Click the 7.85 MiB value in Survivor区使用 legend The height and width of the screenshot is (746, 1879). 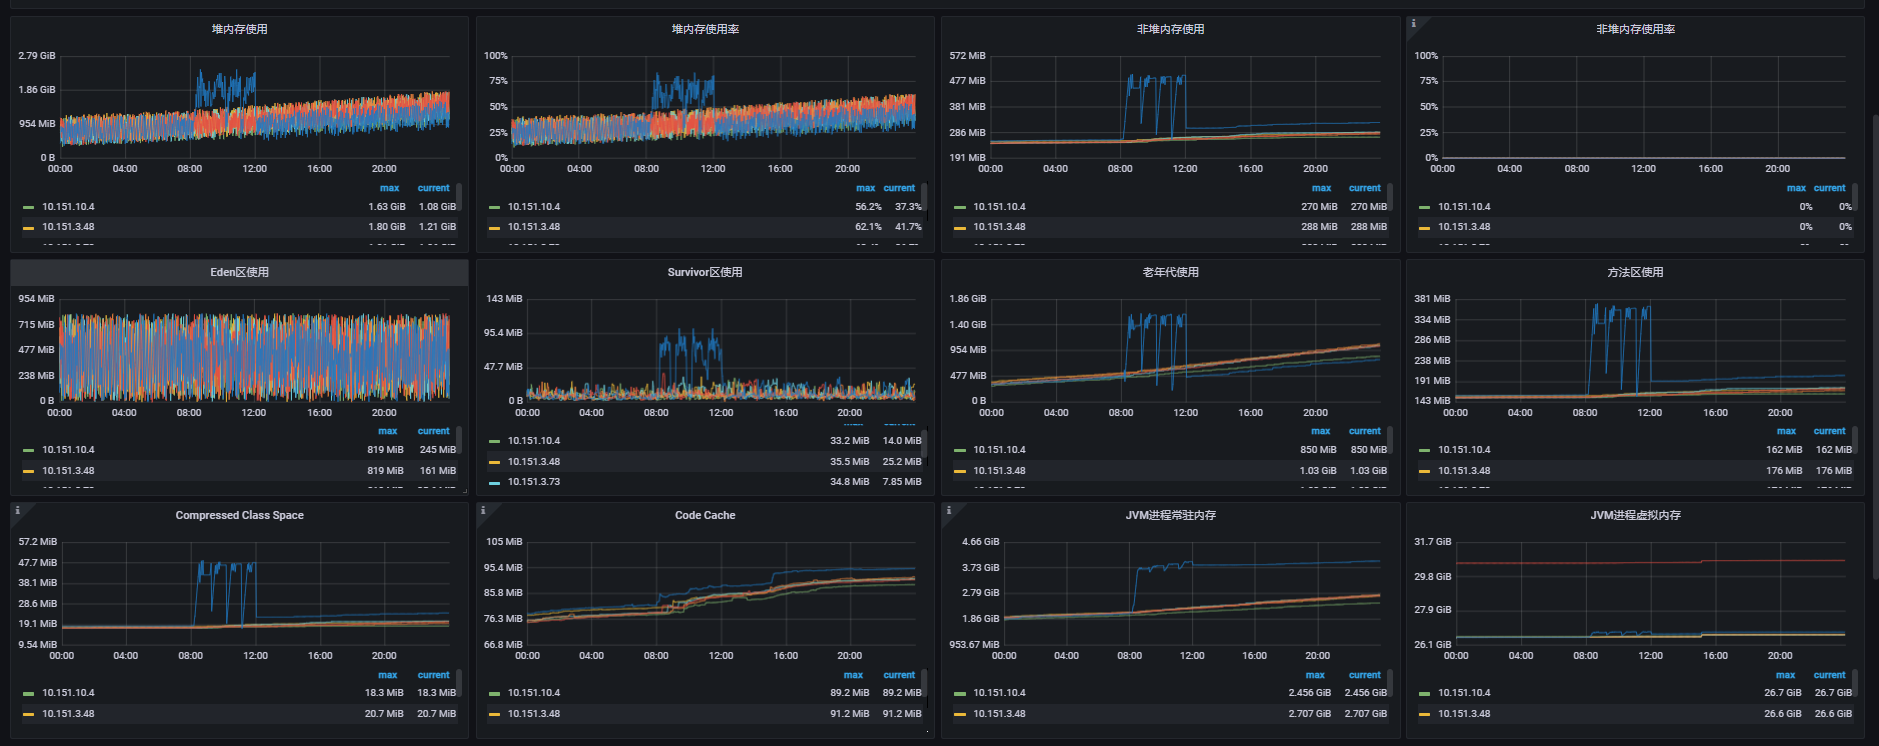(x=901, y=482)
